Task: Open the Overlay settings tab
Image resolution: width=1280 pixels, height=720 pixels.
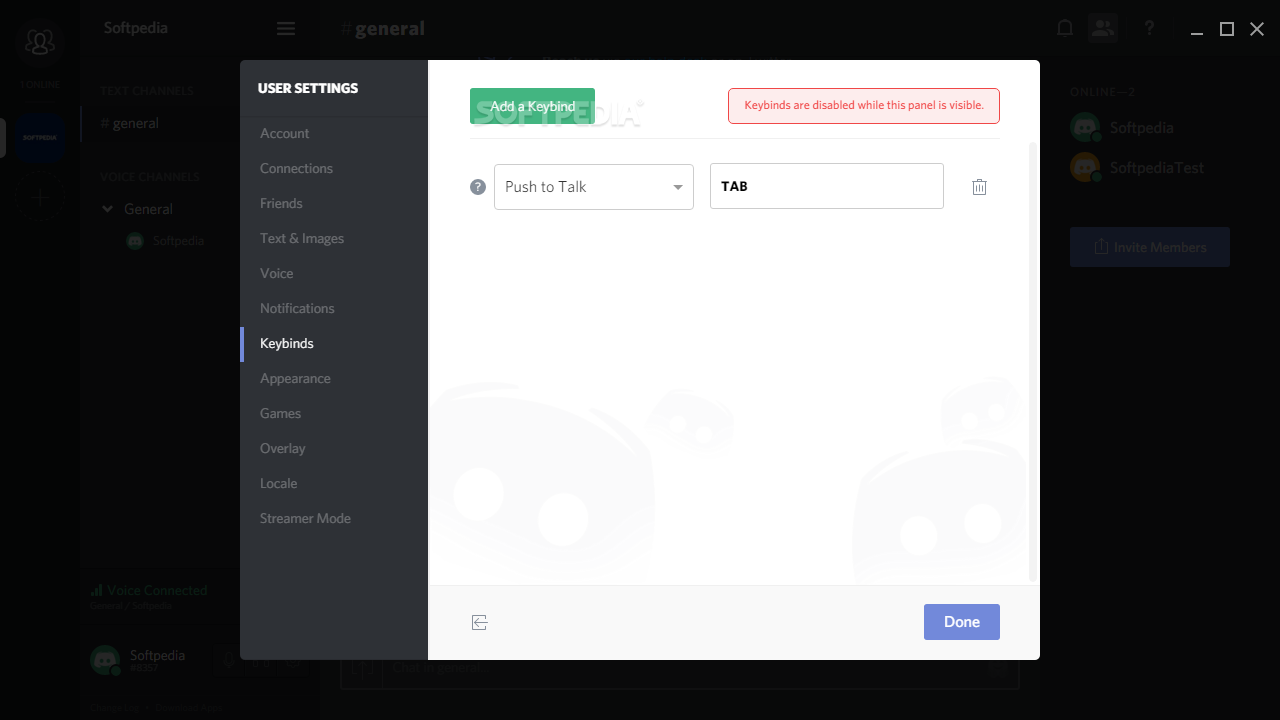Action: (334, 448)
